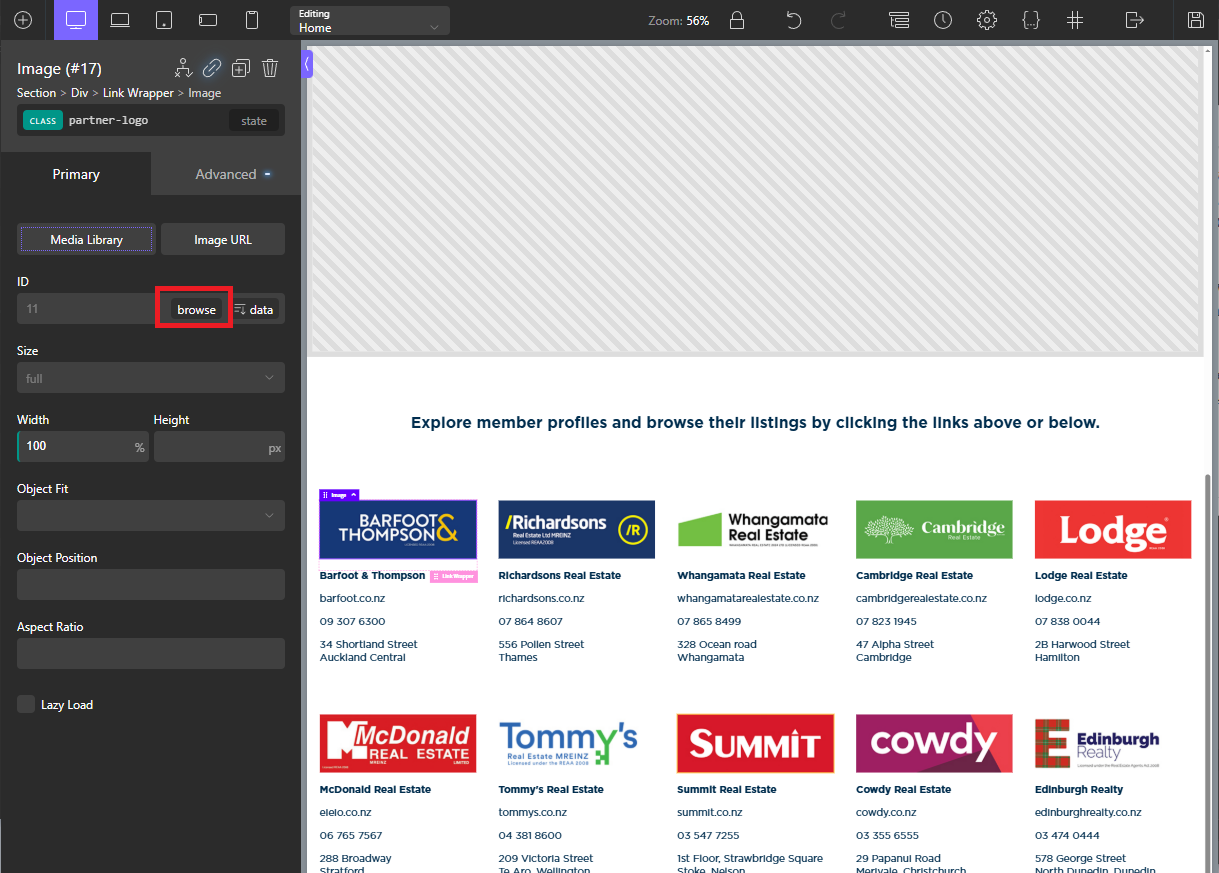Delete the Image element with trash icon

(x=270, y=68)
